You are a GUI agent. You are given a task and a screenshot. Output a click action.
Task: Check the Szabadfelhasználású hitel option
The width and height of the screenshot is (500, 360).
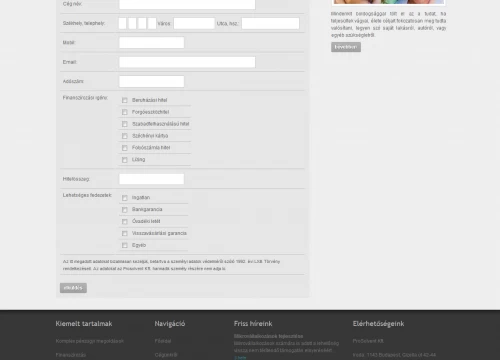[125, 124]
